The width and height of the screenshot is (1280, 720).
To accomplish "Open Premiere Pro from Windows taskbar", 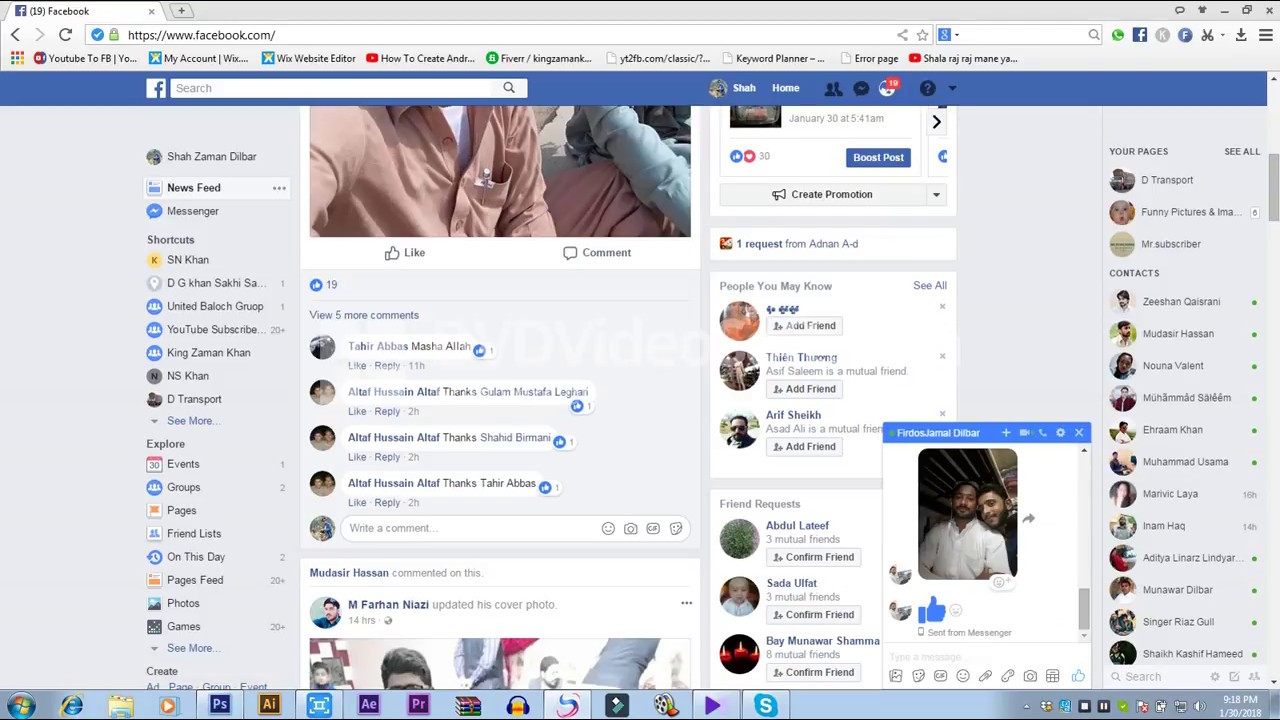I will (x=418, y=706).
